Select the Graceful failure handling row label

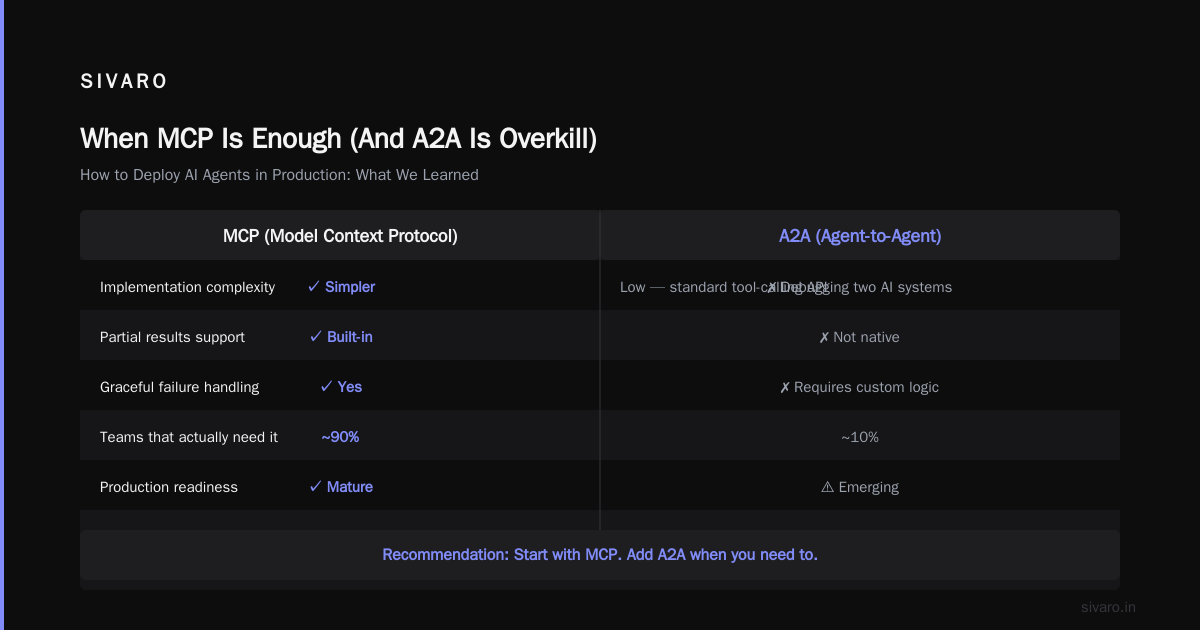[x=179, y=387]
